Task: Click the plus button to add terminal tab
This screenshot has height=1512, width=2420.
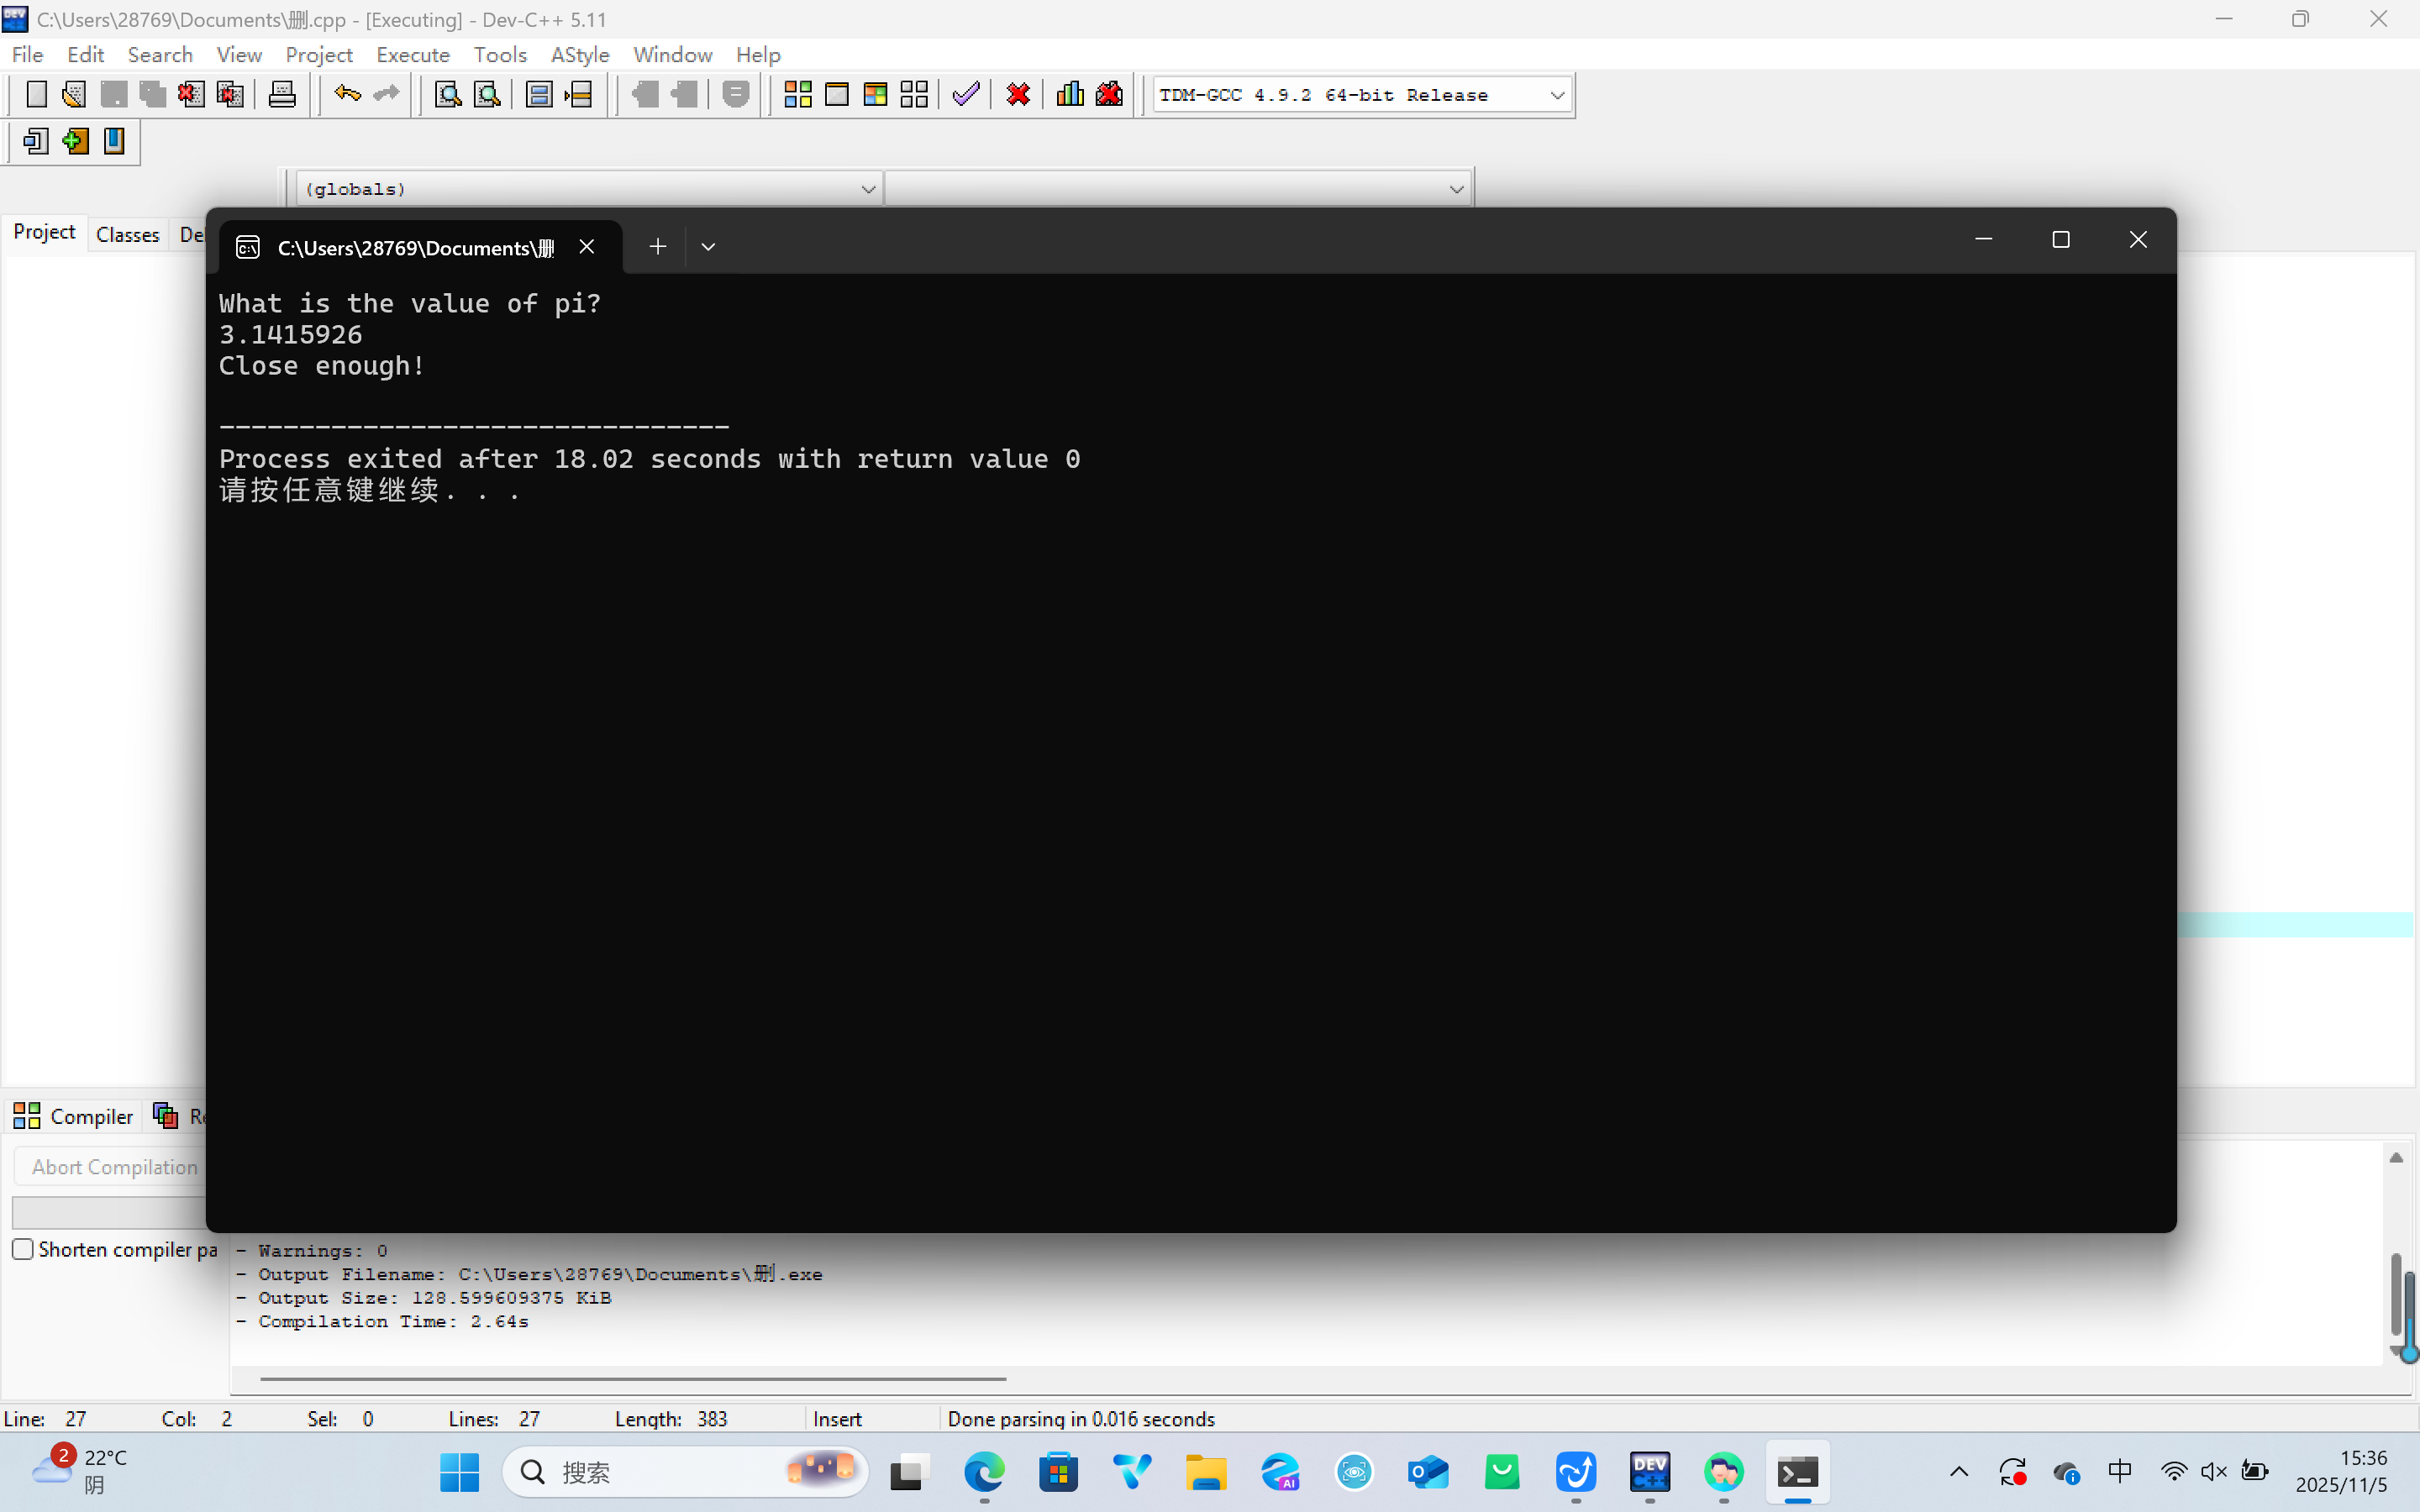Action: tap(657, 247)
